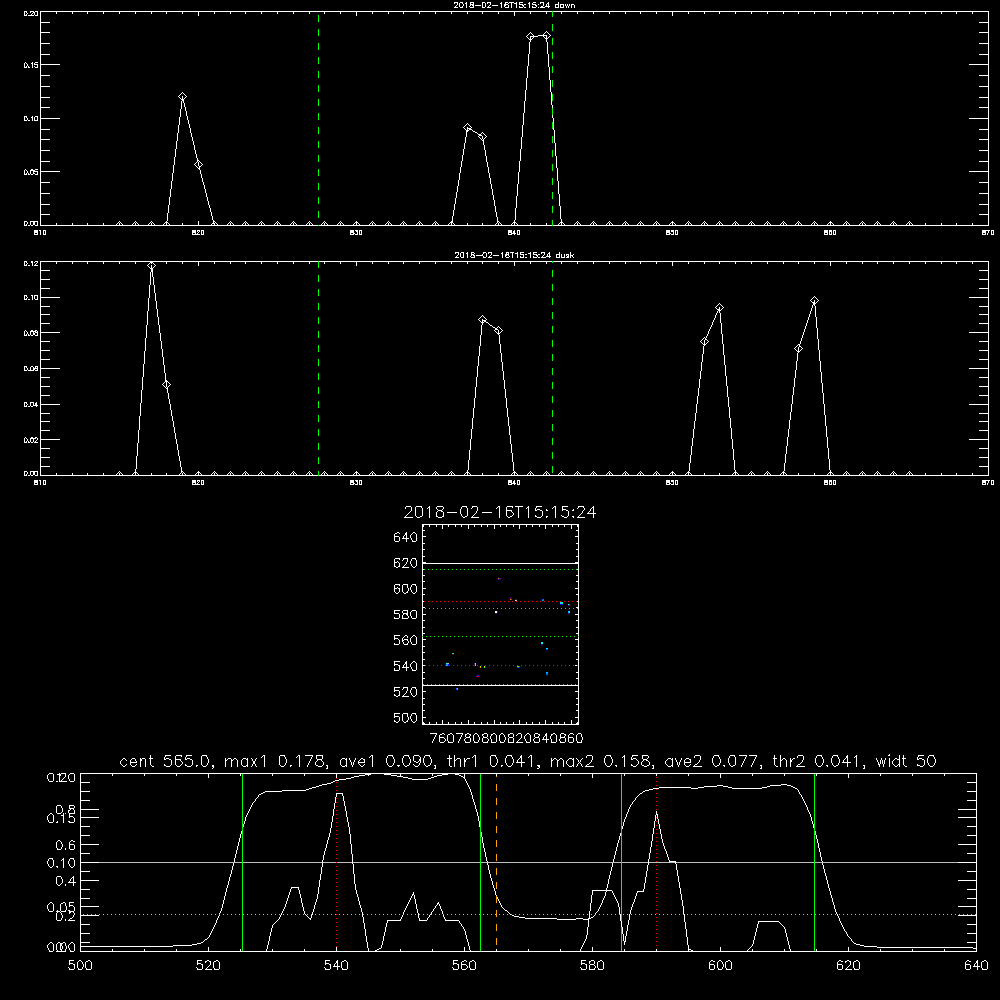The height and width of the screenshot is (1000, 1000).
Task: Click the '0.04' y-axis label on the dusk plot
Action: (x=31, y=404)
